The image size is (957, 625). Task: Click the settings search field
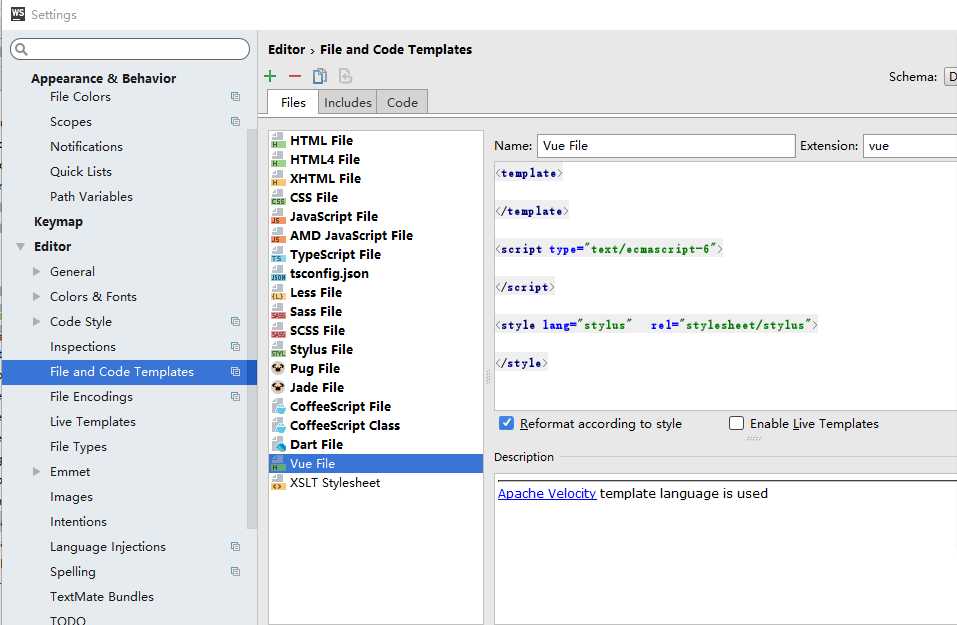[130, 49]
